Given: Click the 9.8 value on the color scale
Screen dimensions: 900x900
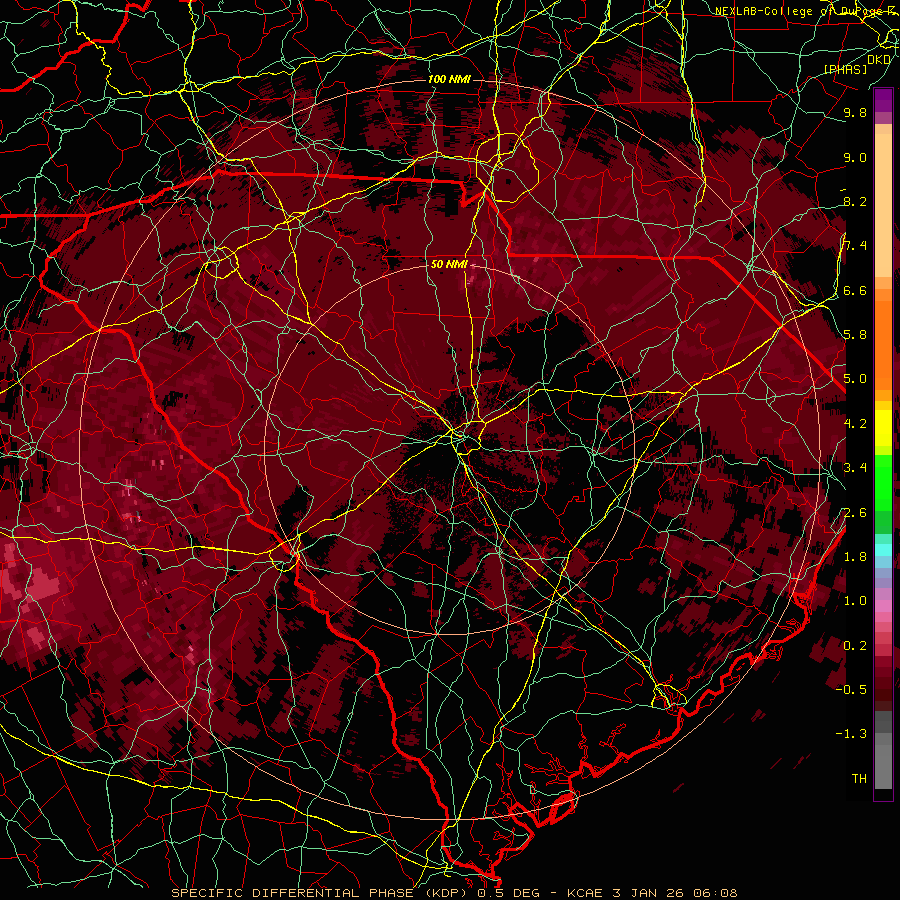Looking at the screenshot, I should tap(855, 112).
